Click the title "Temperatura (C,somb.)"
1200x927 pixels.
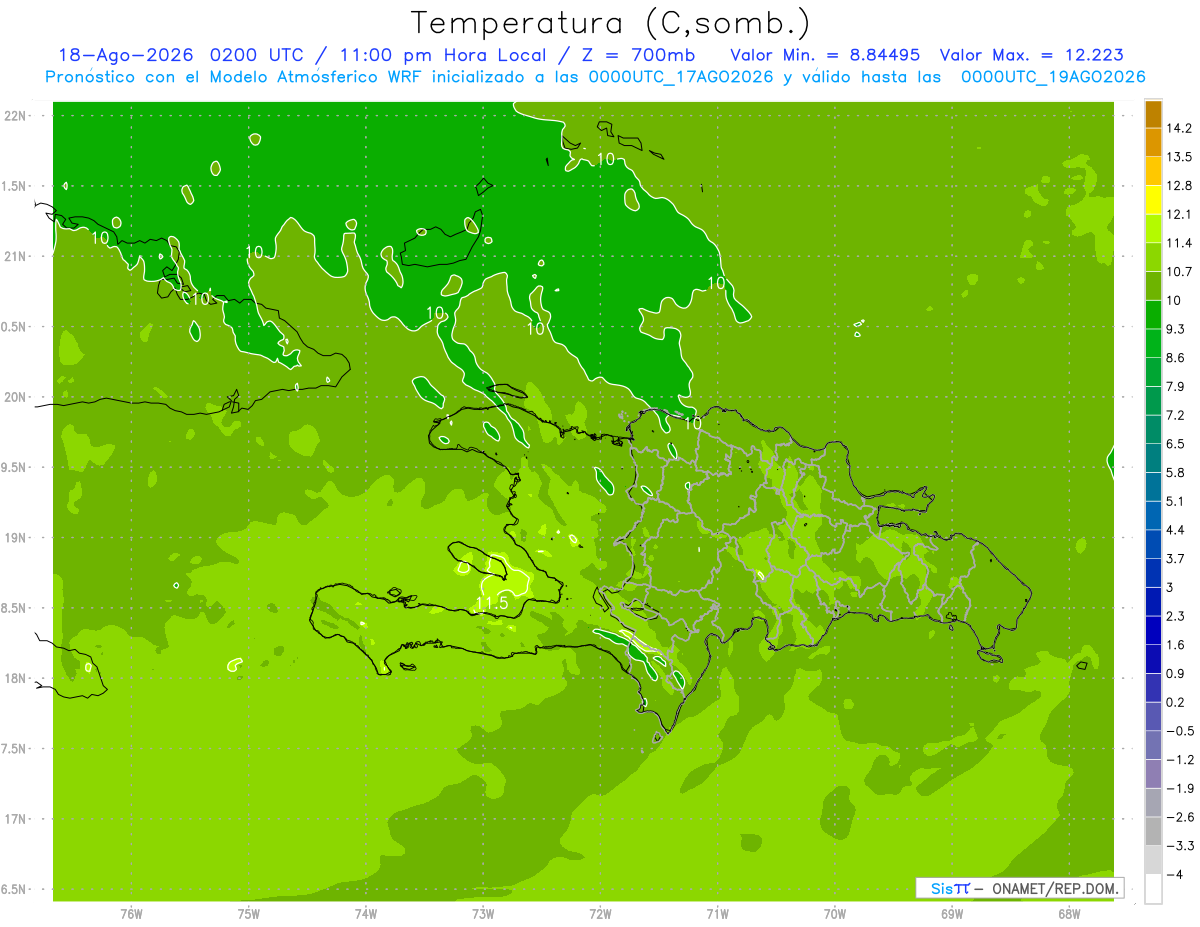click(611, 23)
